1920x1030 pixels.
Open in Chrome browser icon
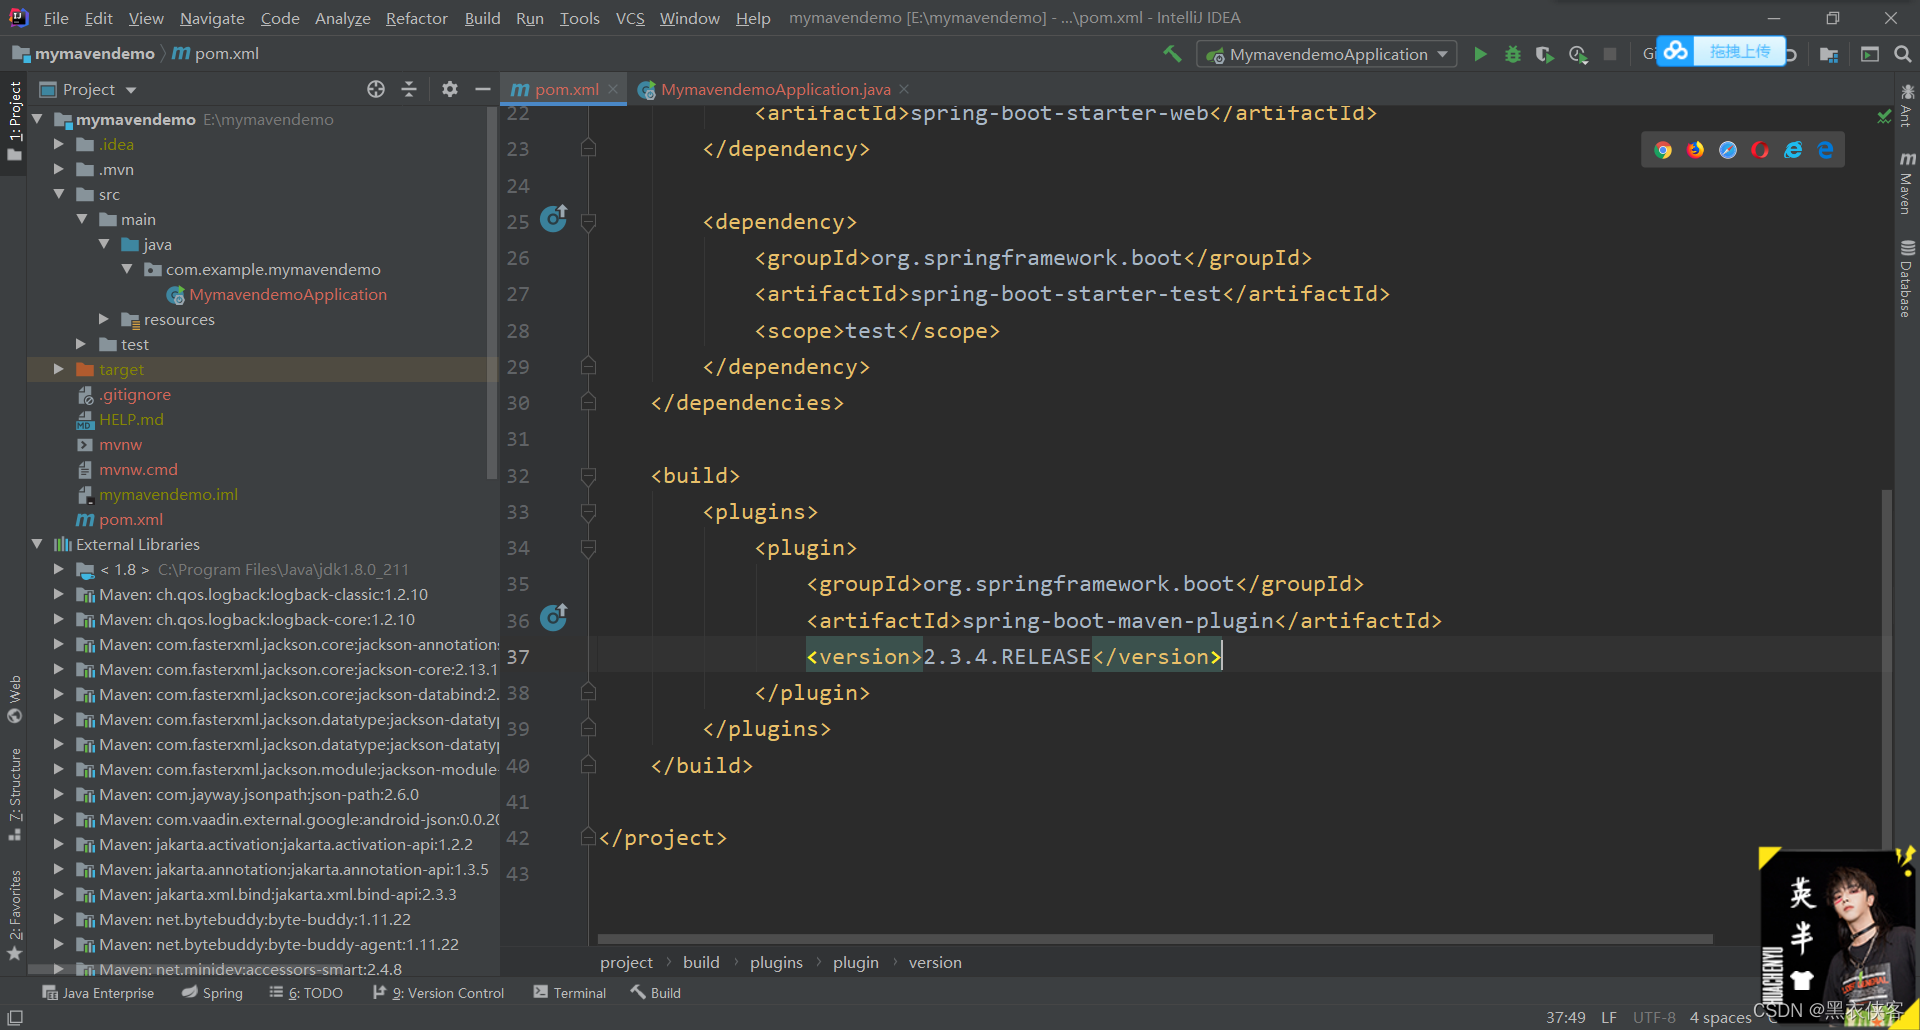(x=1663, y=150)
